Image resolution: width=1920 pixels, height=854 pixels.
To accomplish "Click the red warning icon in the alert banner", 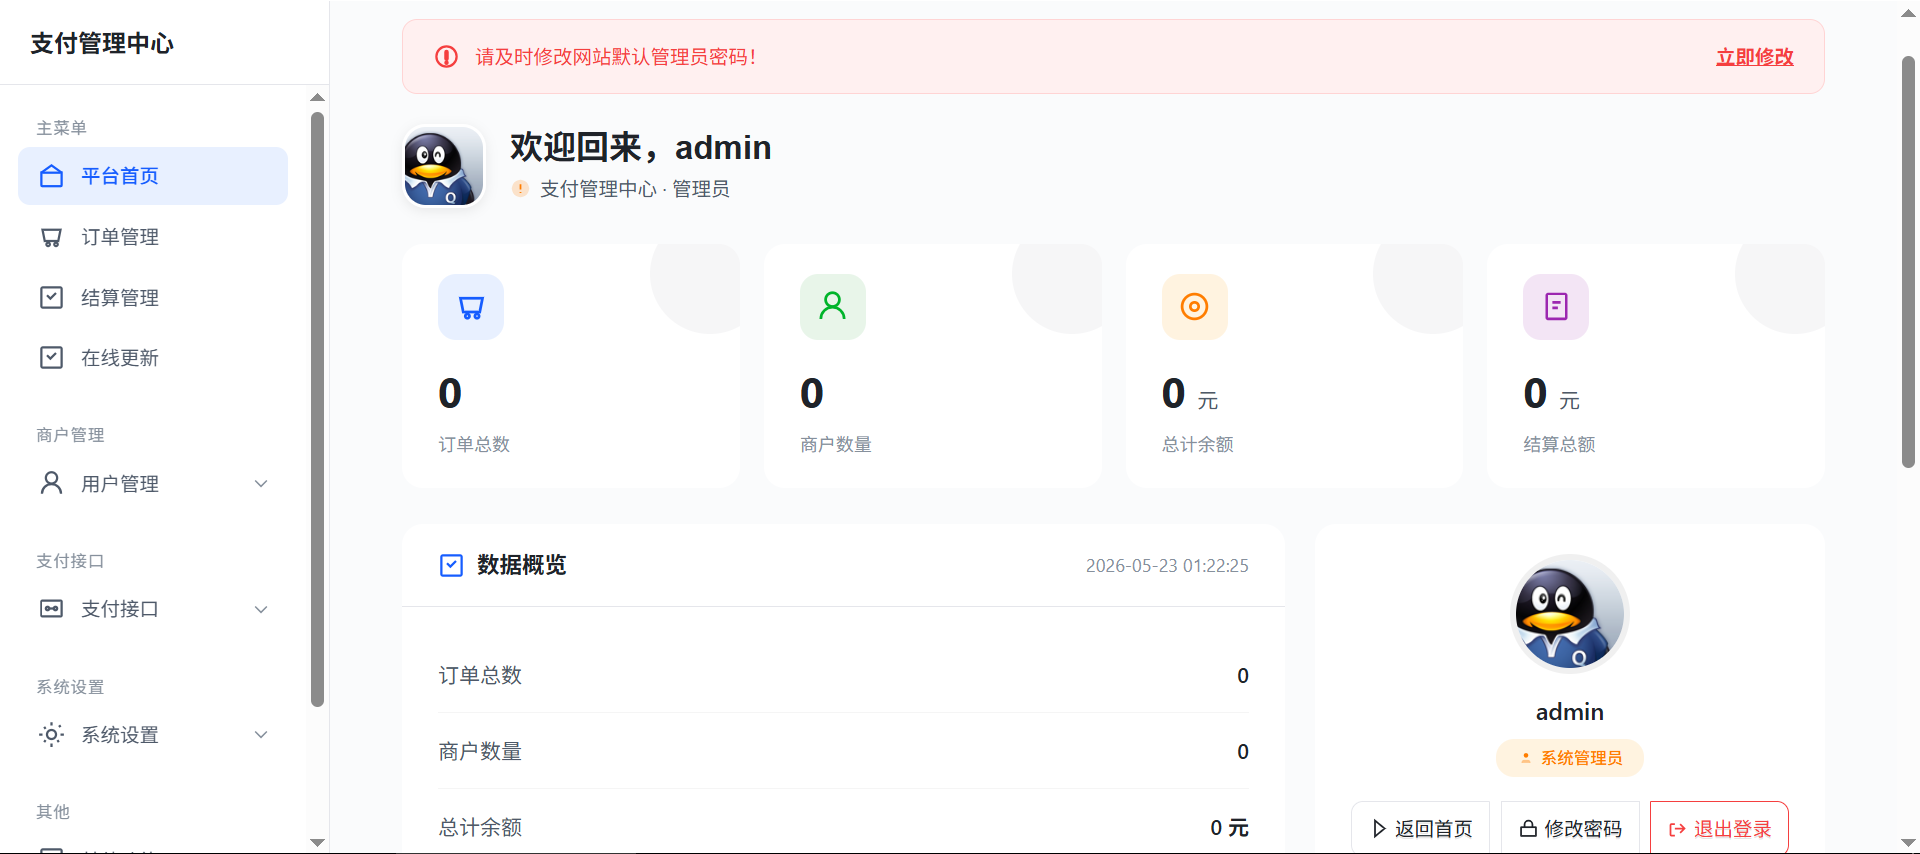I will coord(446,57).
